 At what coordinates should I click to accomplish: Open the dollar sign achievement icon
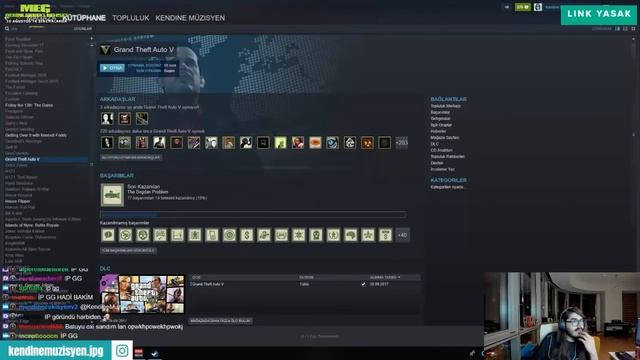(247, 235)
